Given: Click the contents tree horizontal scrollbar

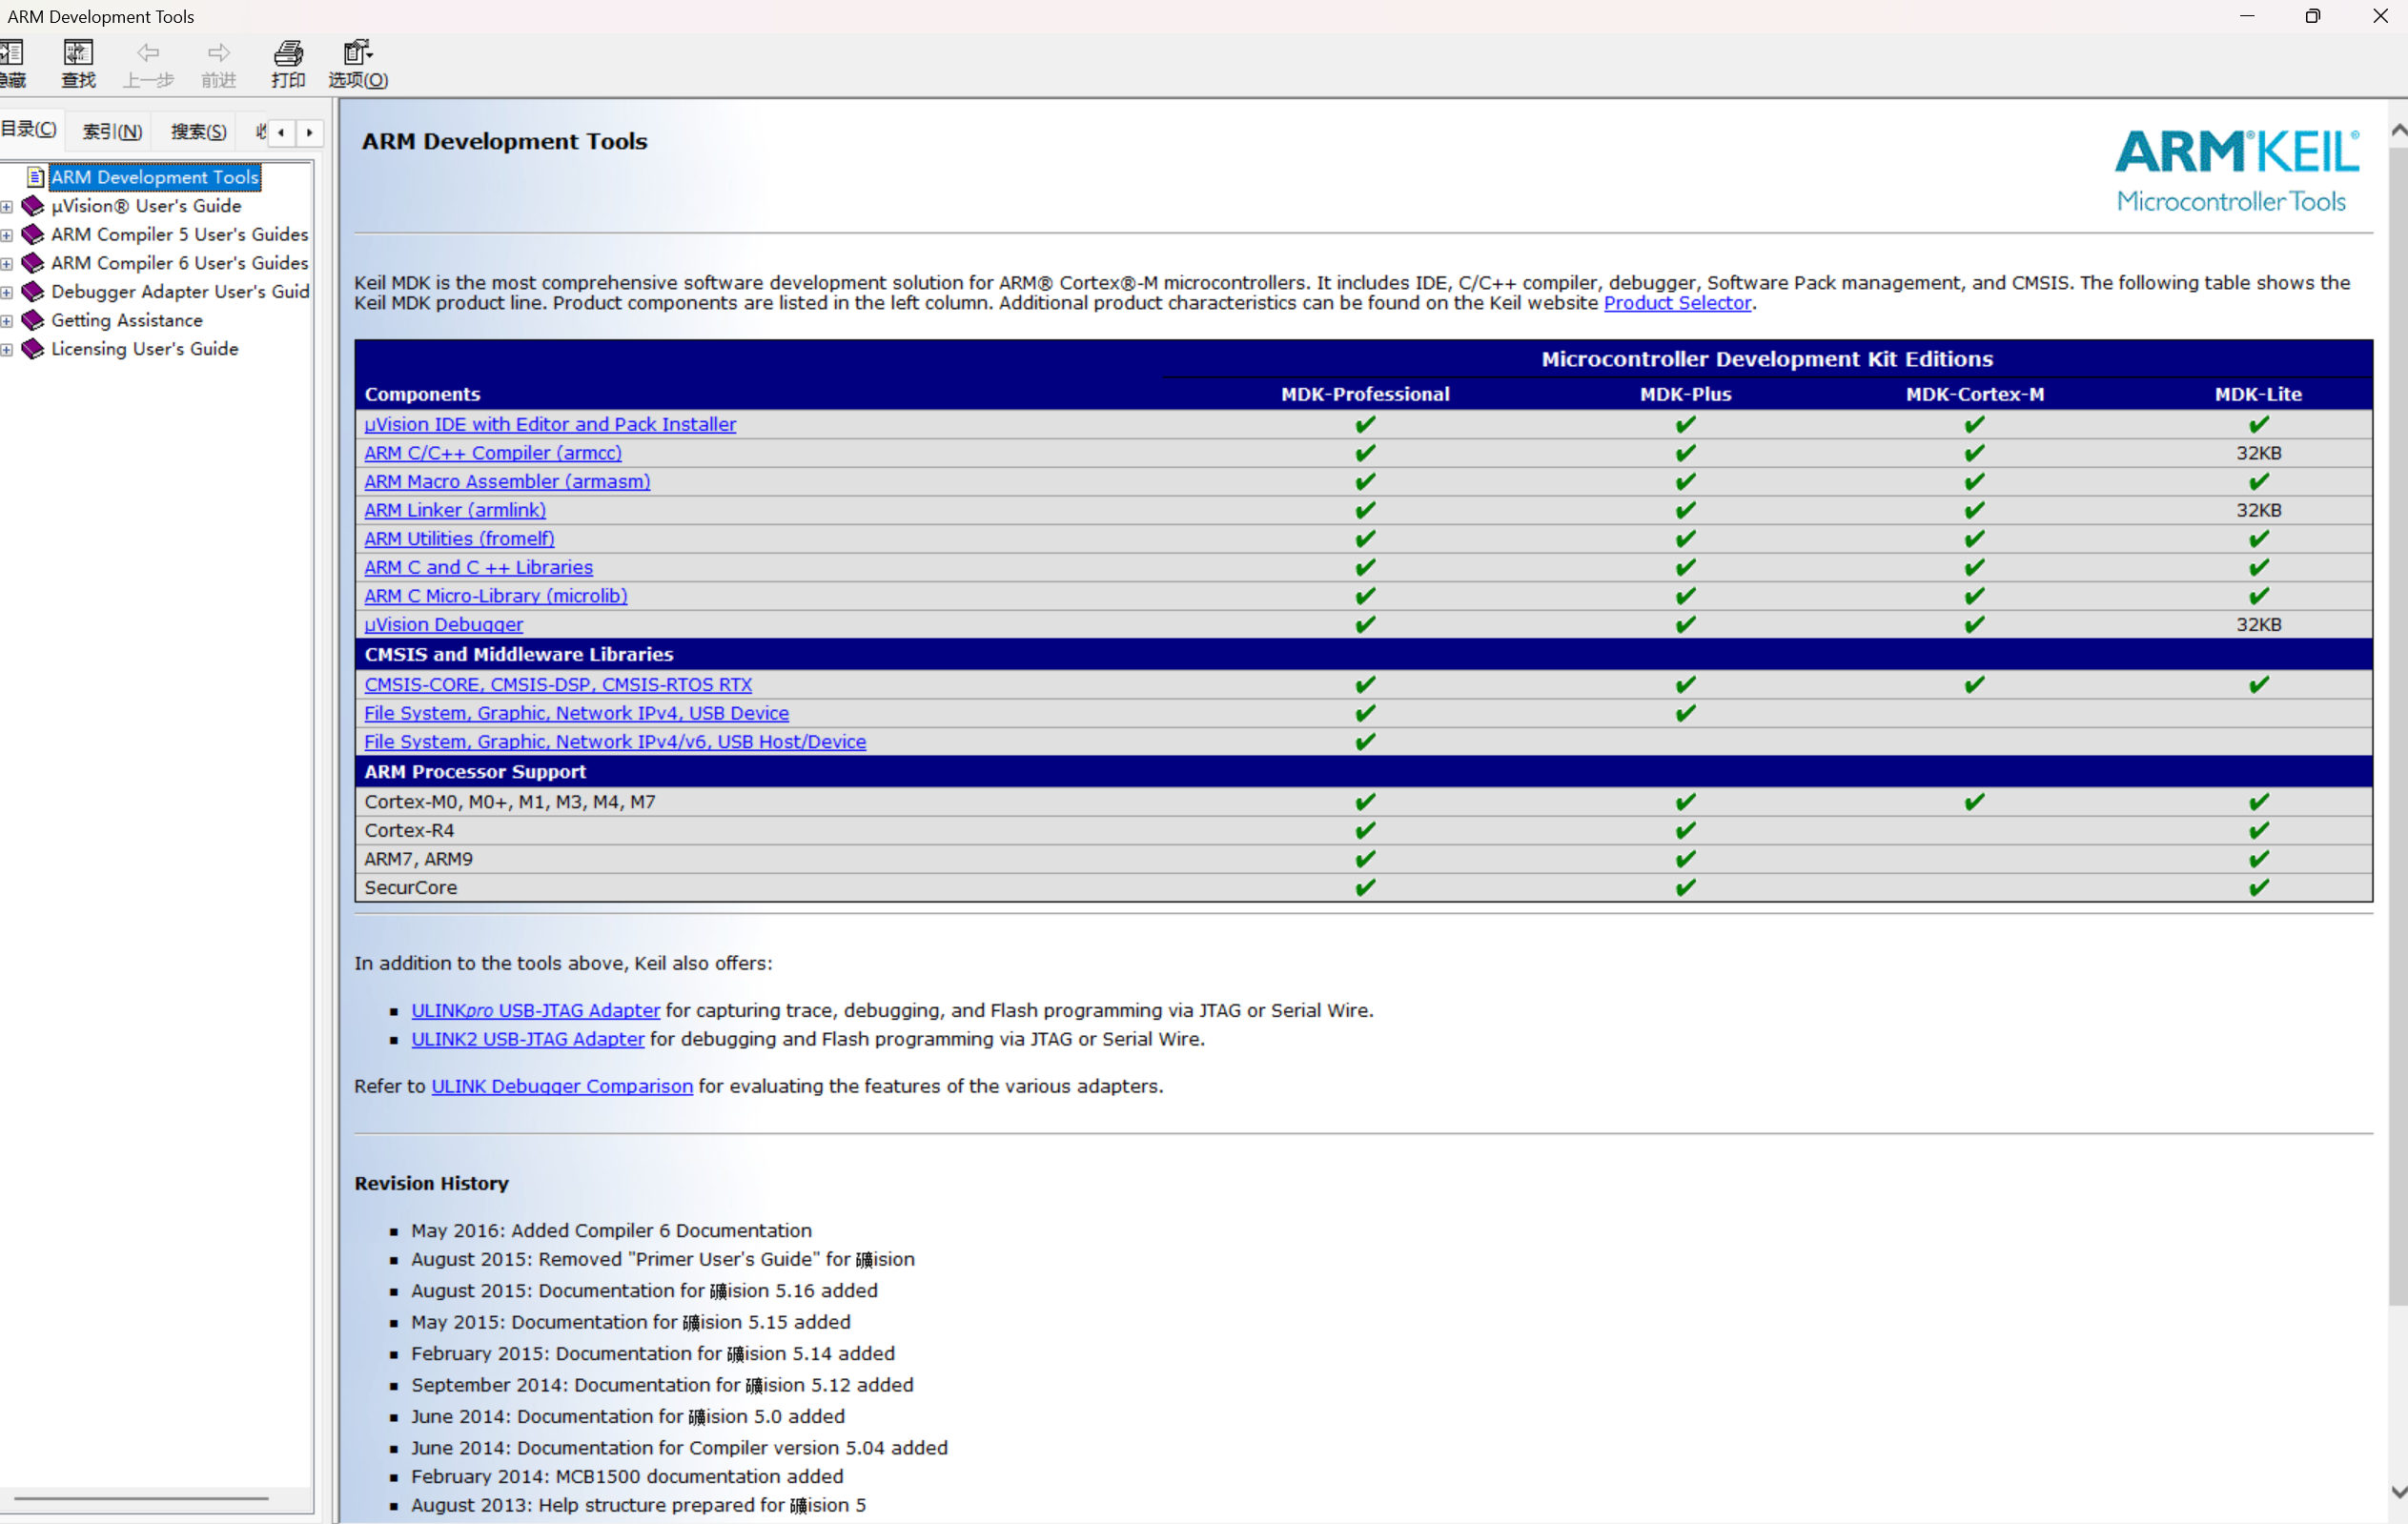Looking at the screenshot, I should coord(141,1499).
